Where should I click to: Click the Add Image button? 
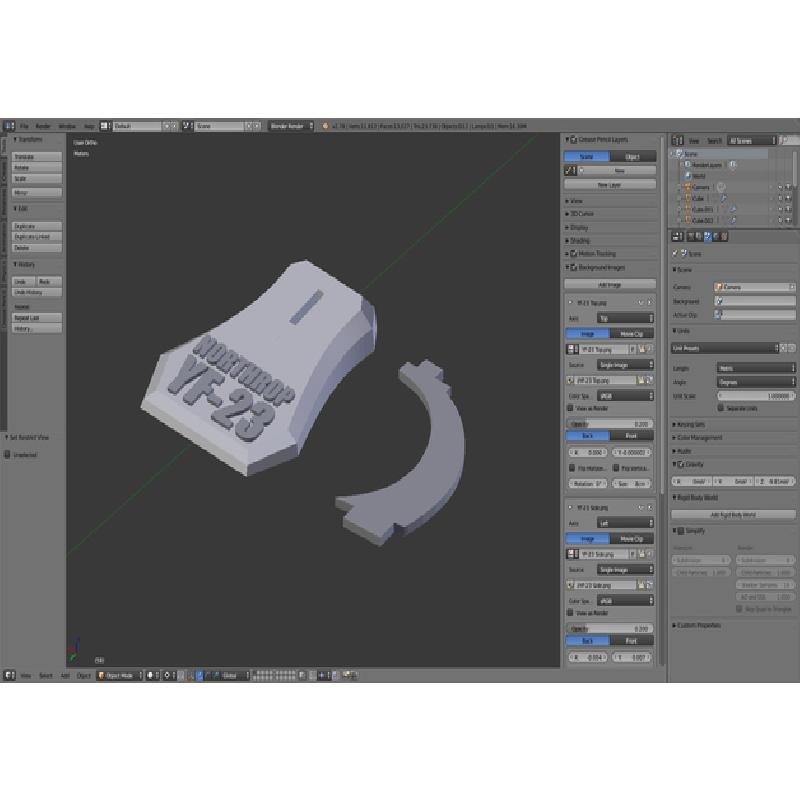[x=610, y=285]
